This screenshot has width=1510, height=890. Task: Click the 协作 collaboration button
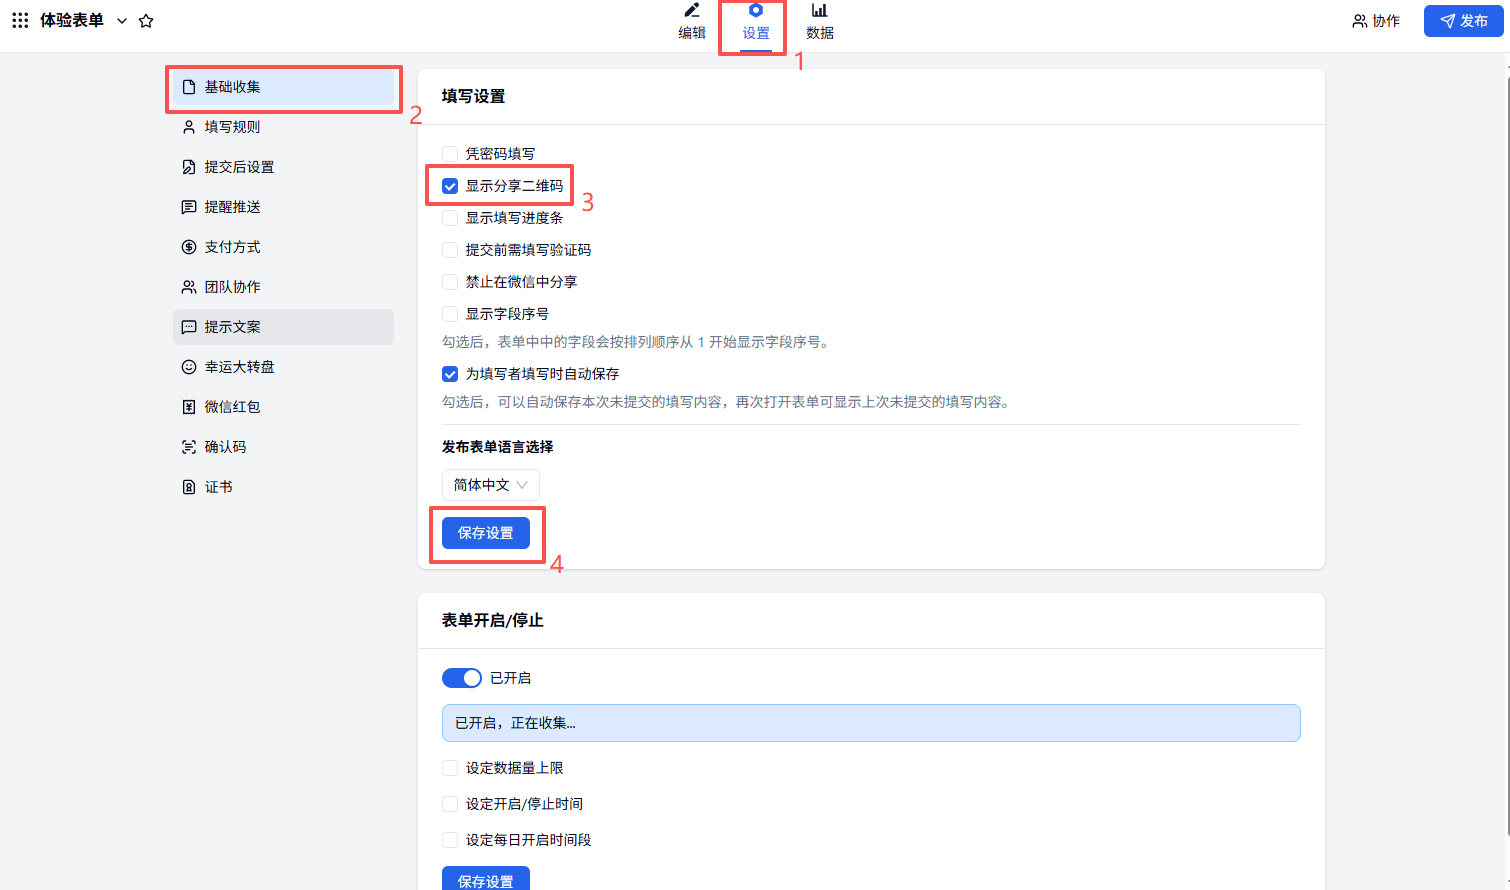(1376, 21)
